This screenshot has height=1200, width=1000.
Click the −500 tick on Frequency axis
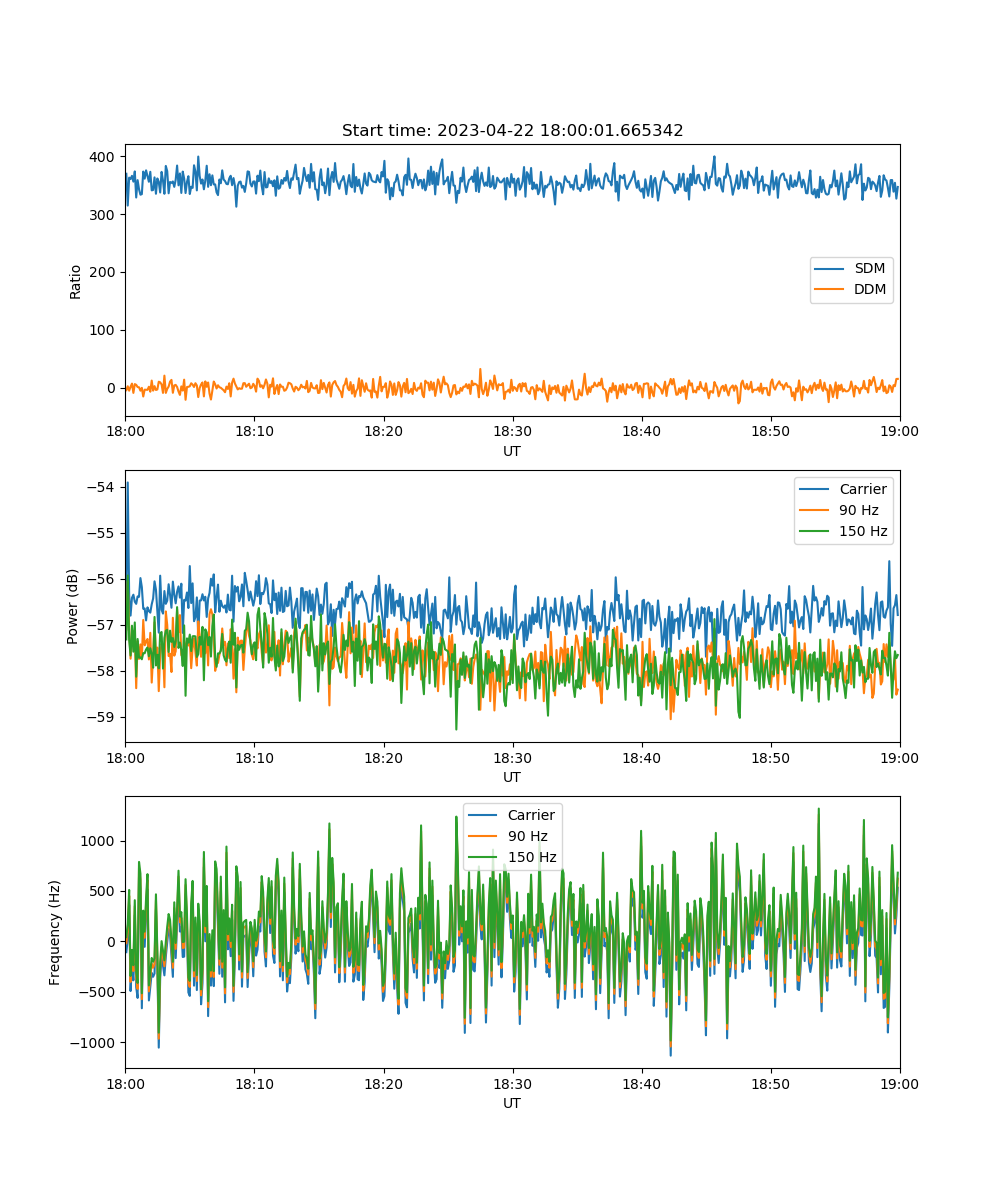pos(98,992)
